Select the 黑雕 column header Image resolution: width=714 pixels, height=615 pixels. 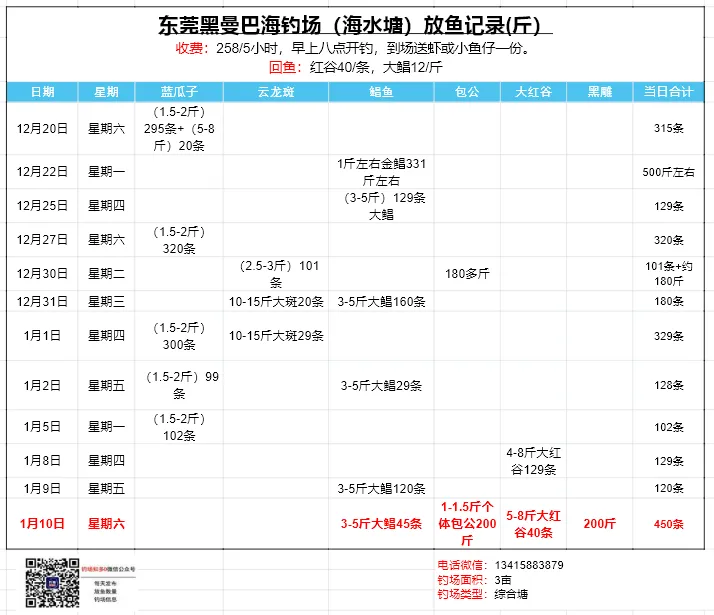tap(600, 92)
